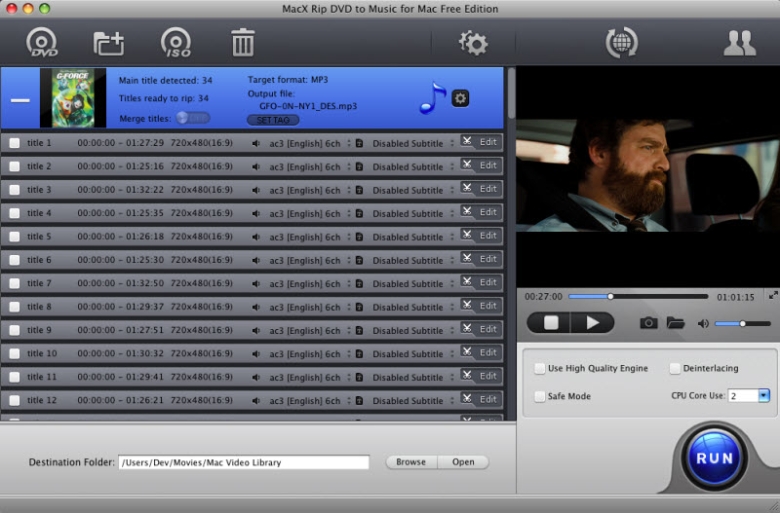
Task: Click the add folder icon in toolbar
Action: tap(108, 42)
